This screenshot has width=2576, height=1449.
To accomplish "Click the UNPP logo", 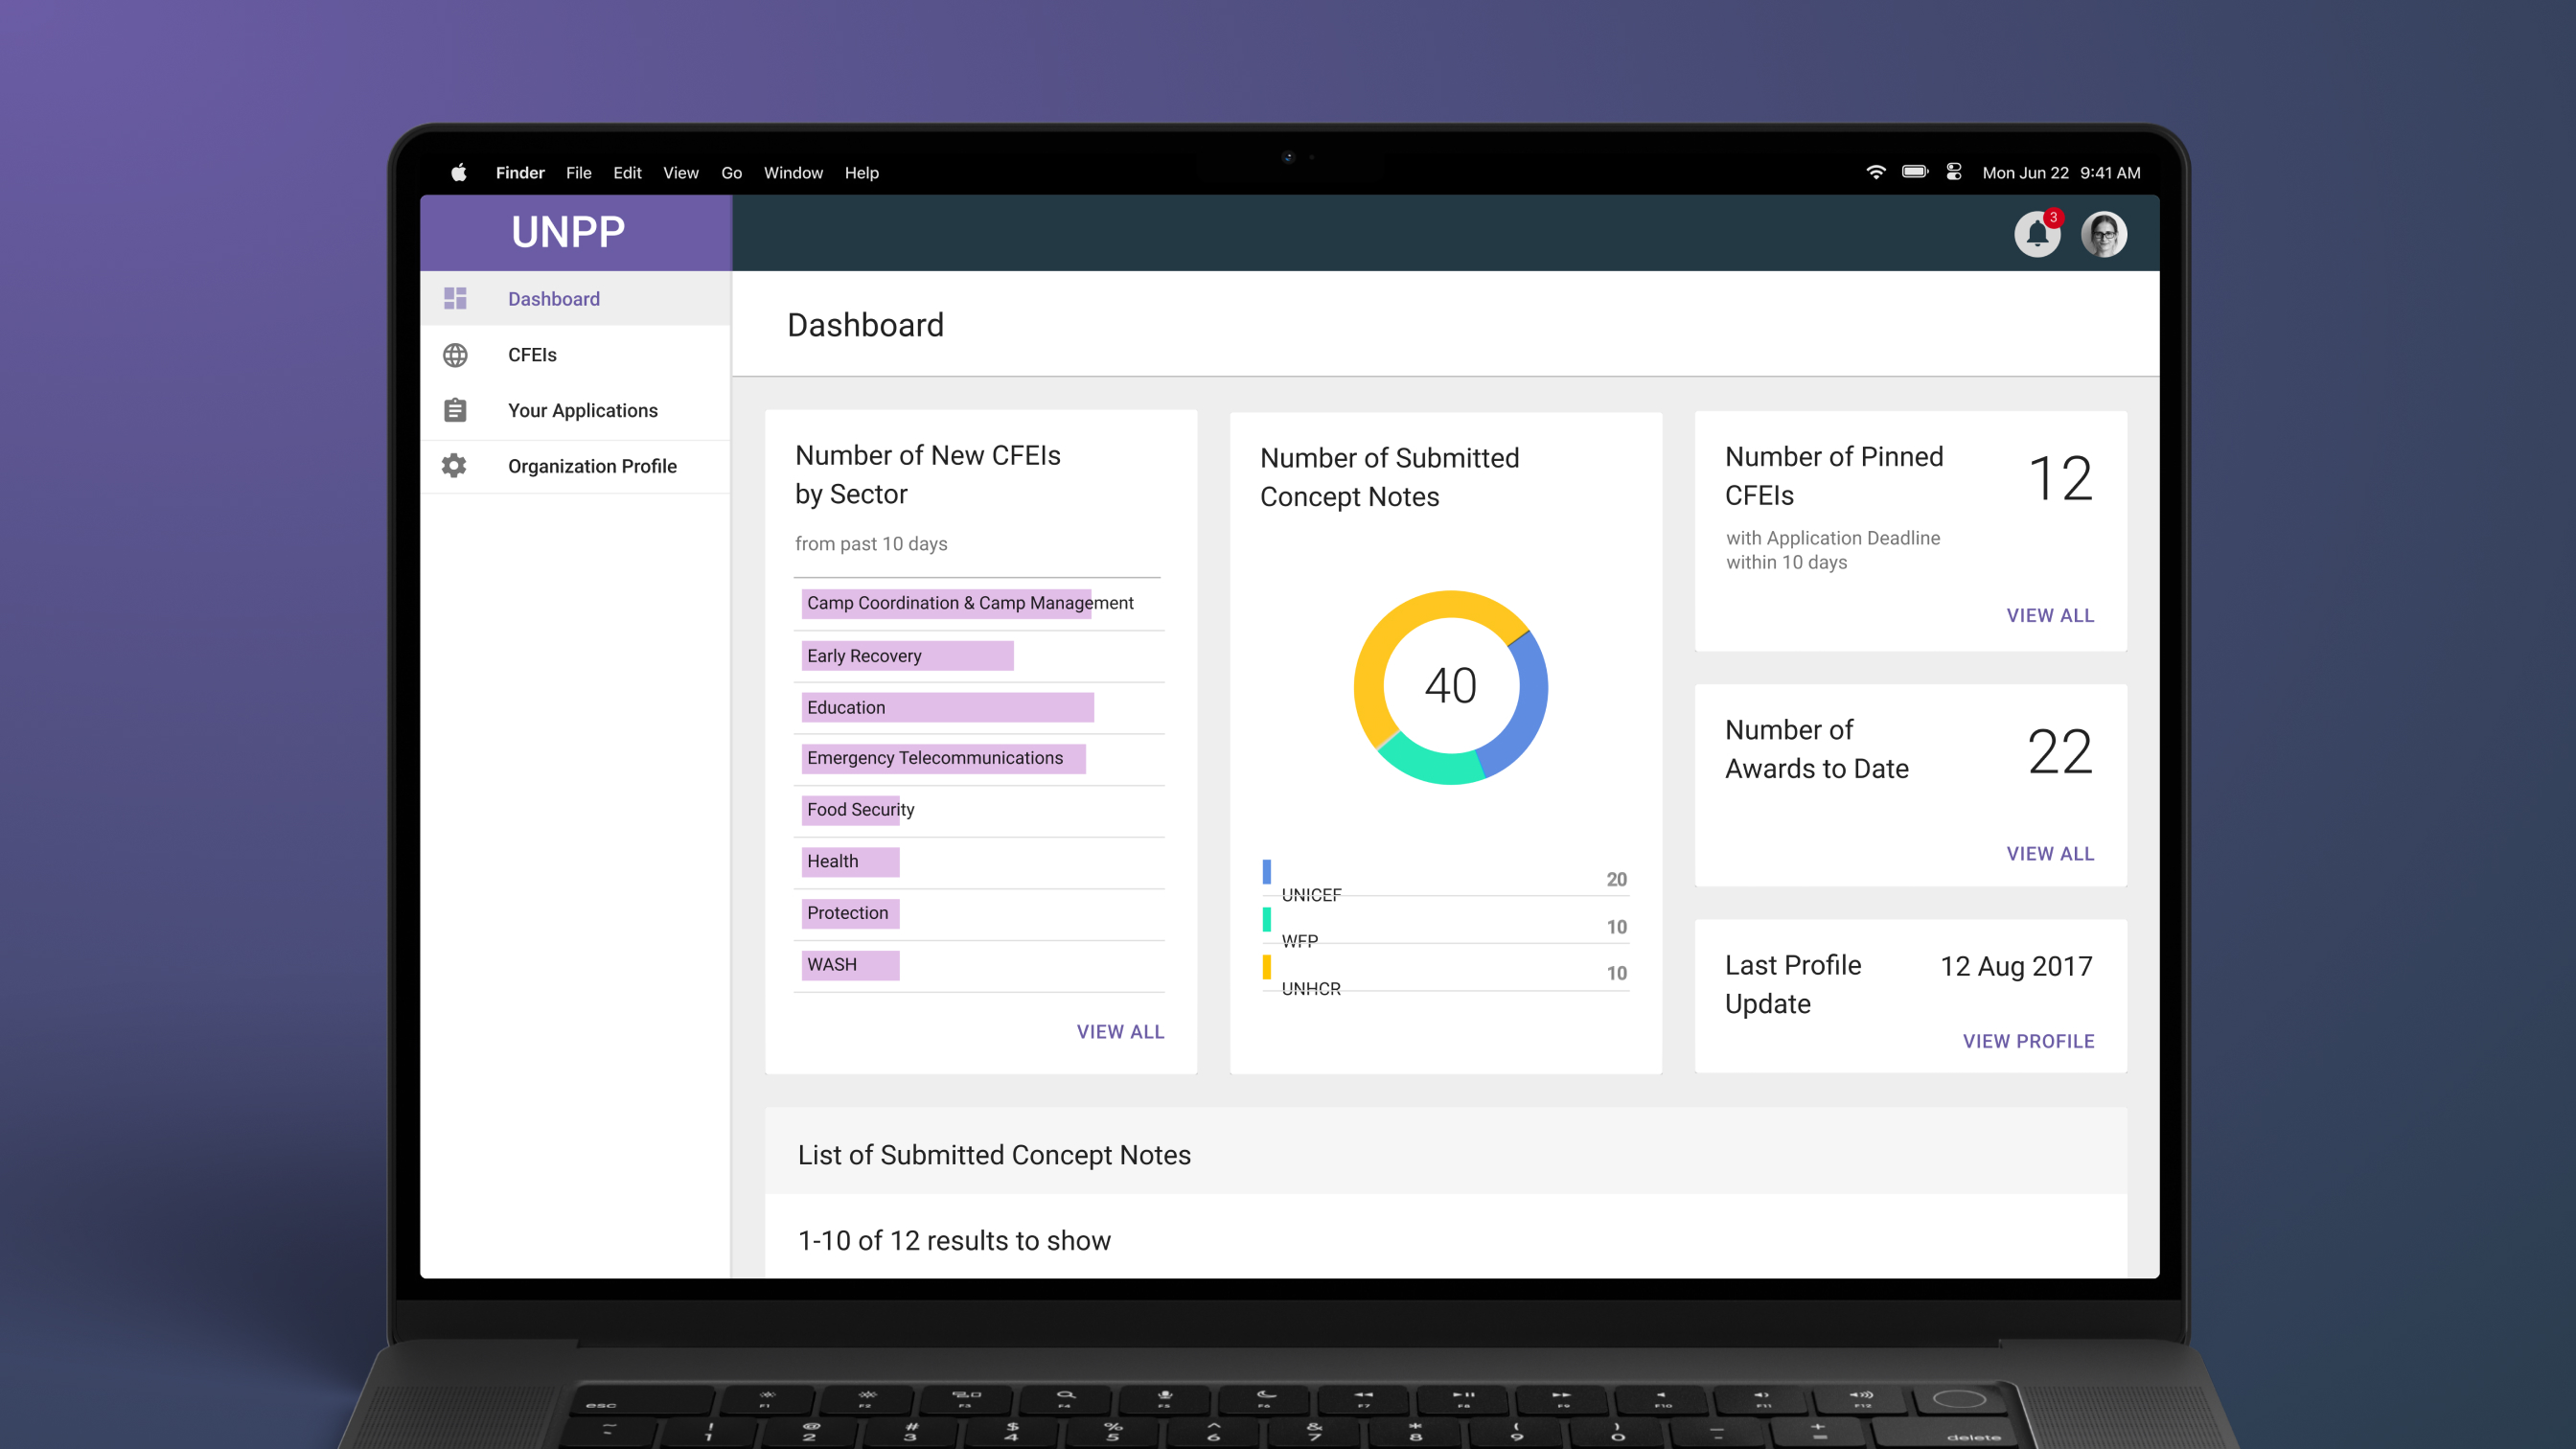I will click(568, 232).
